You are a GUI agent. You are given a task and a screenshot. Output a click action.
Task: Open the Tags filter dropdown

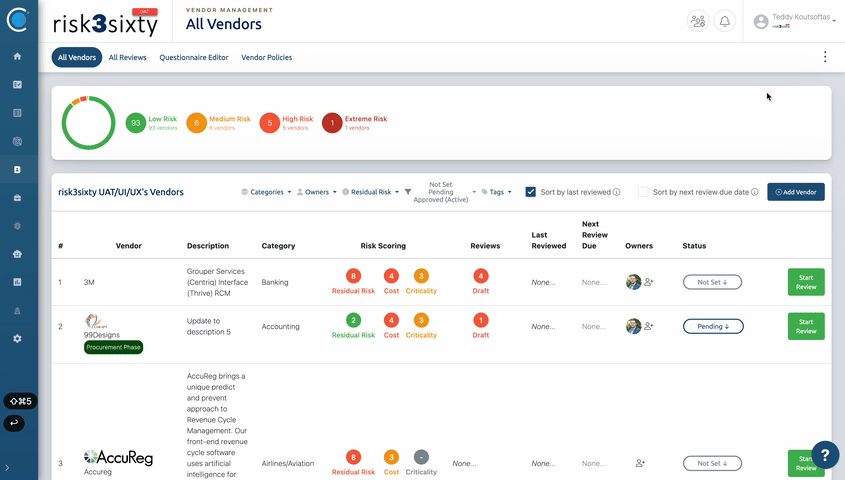(x=496, y=192)
